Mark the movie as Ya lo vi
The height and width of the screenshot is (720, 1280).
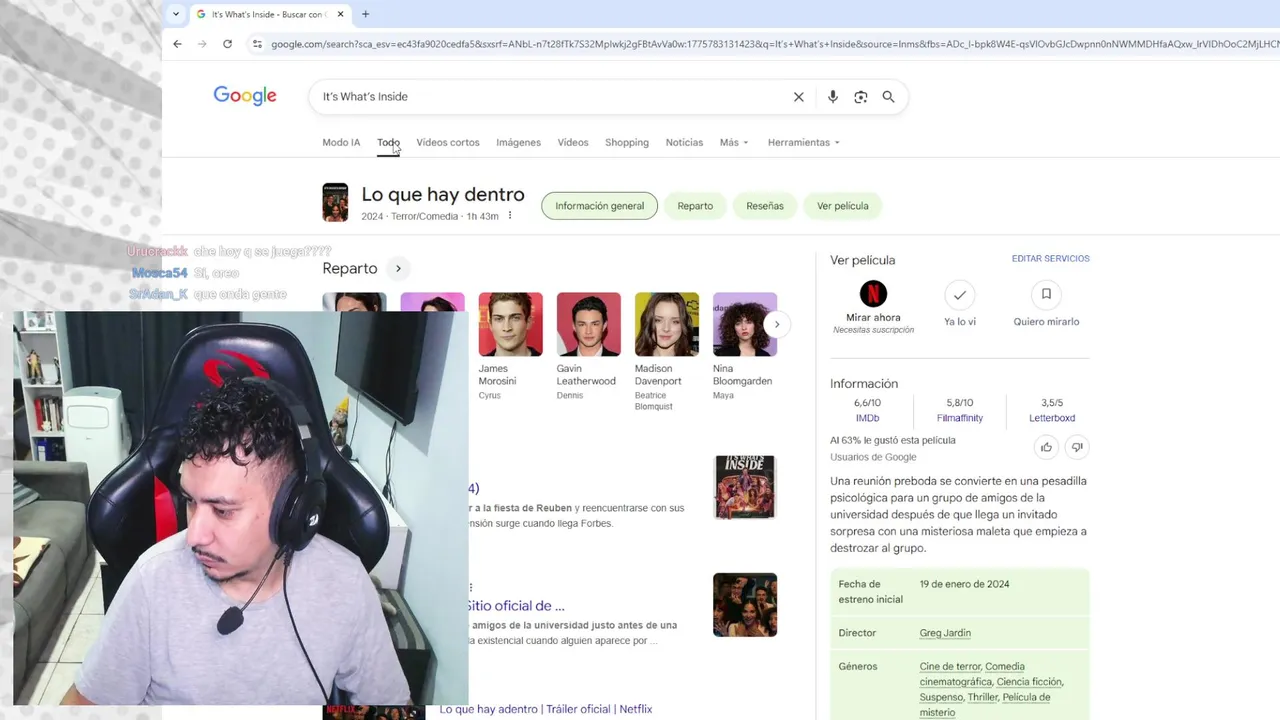pos(960,294)
